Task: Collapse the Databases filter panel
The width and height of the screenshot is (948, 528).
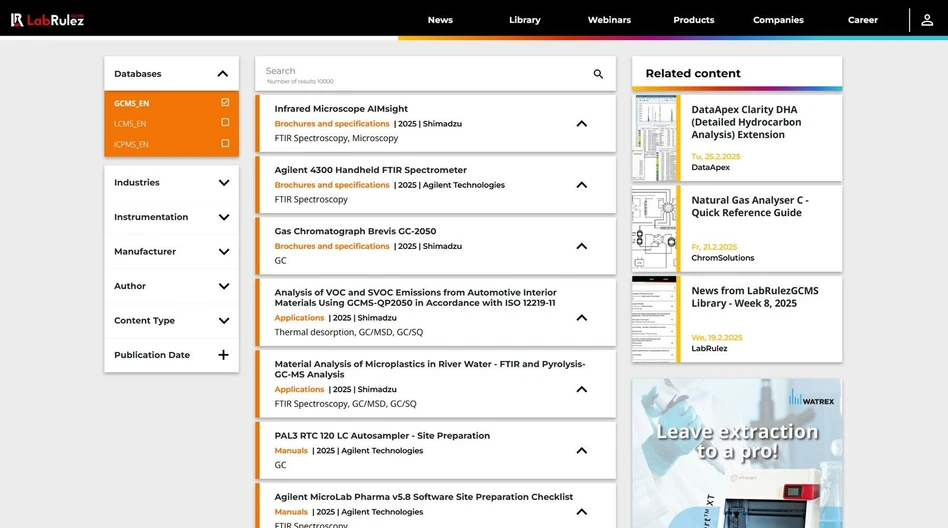Action: 222,74
